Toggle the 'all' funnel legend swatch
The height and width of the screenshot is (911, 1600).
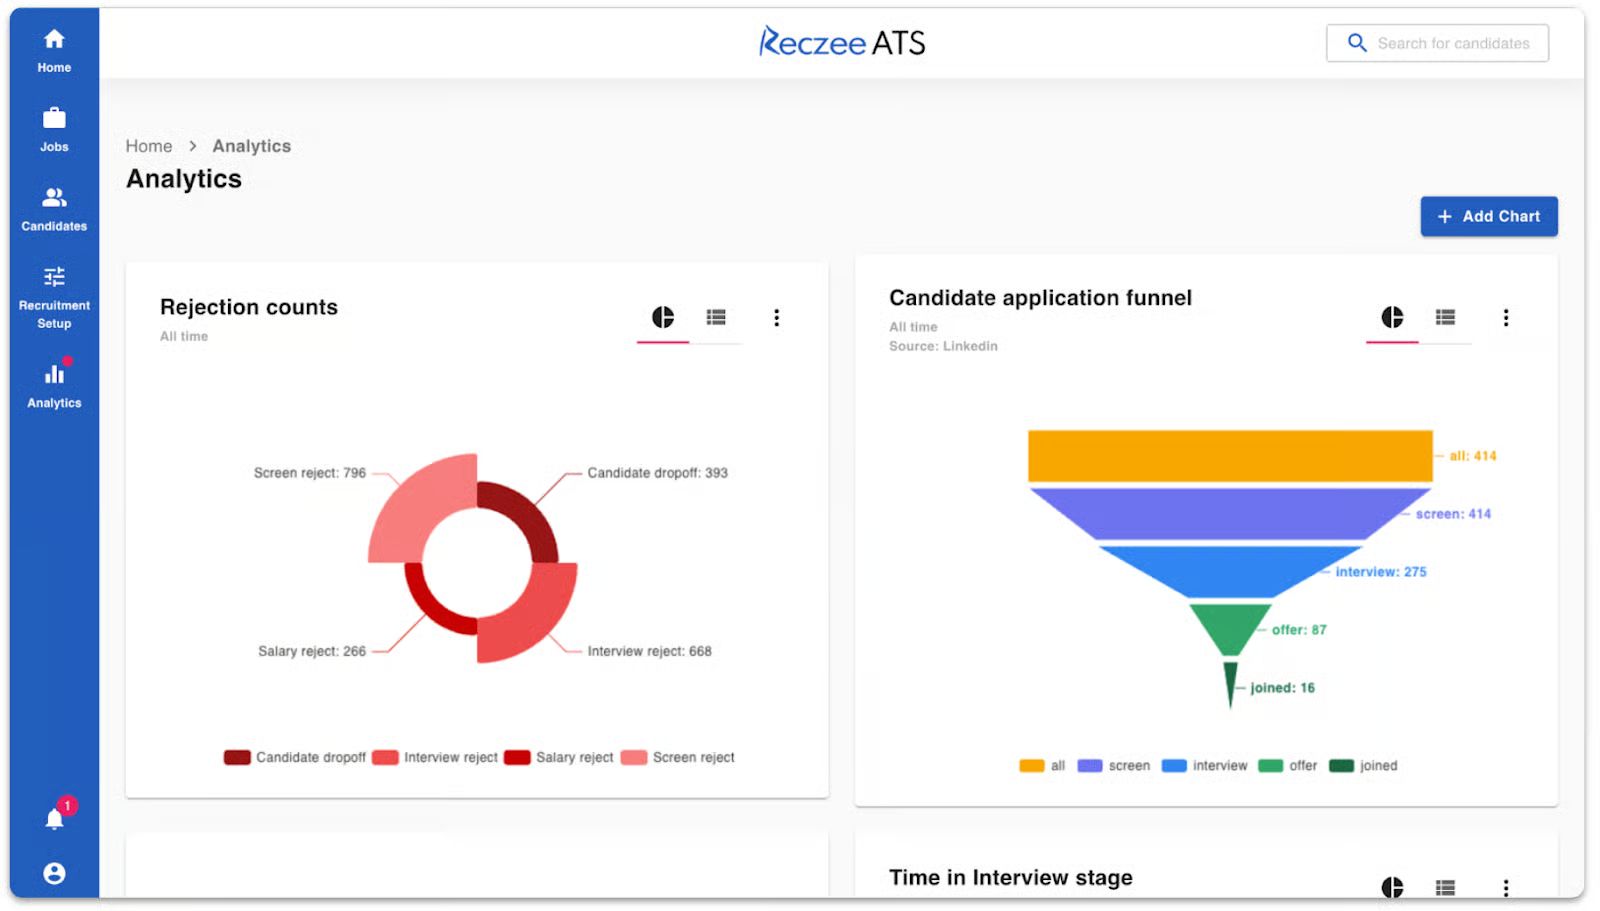(1032, 766)
